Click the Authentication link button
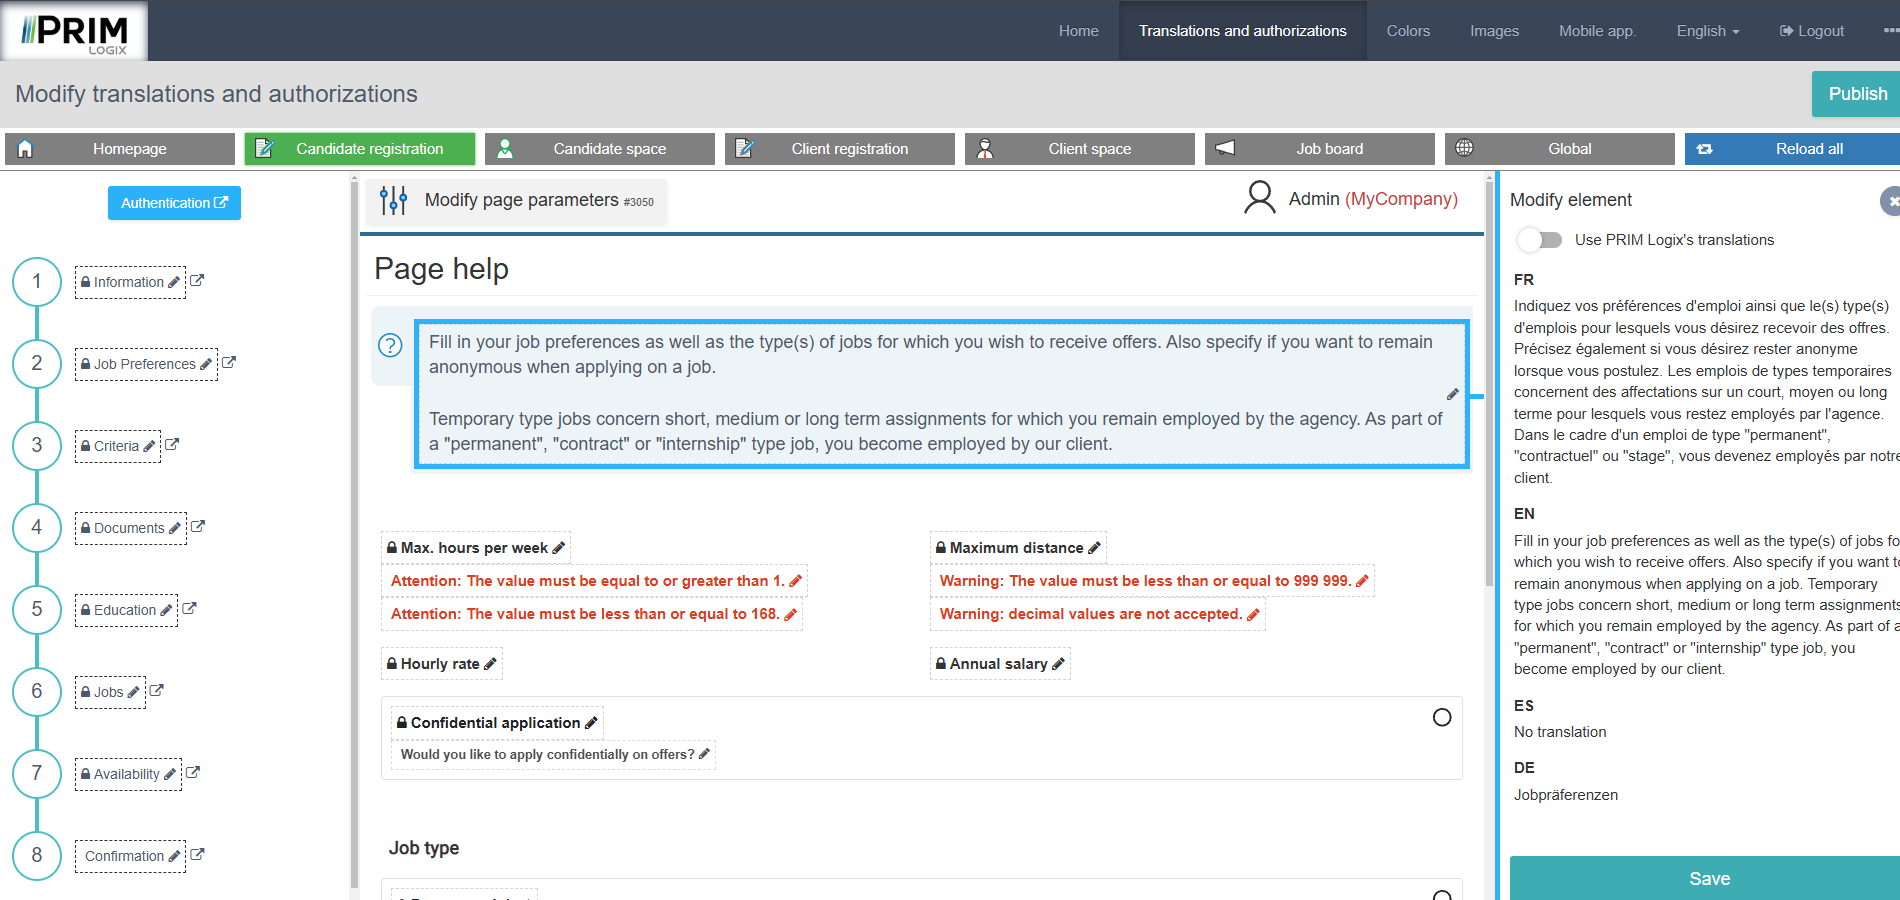 [x=174, y=203]
